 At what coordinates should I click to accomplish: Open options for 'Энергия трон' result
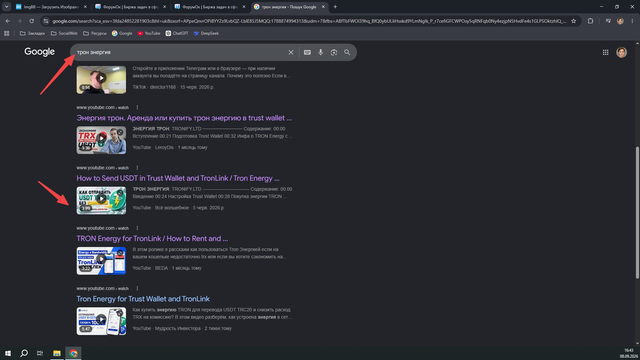coord(137,107)
